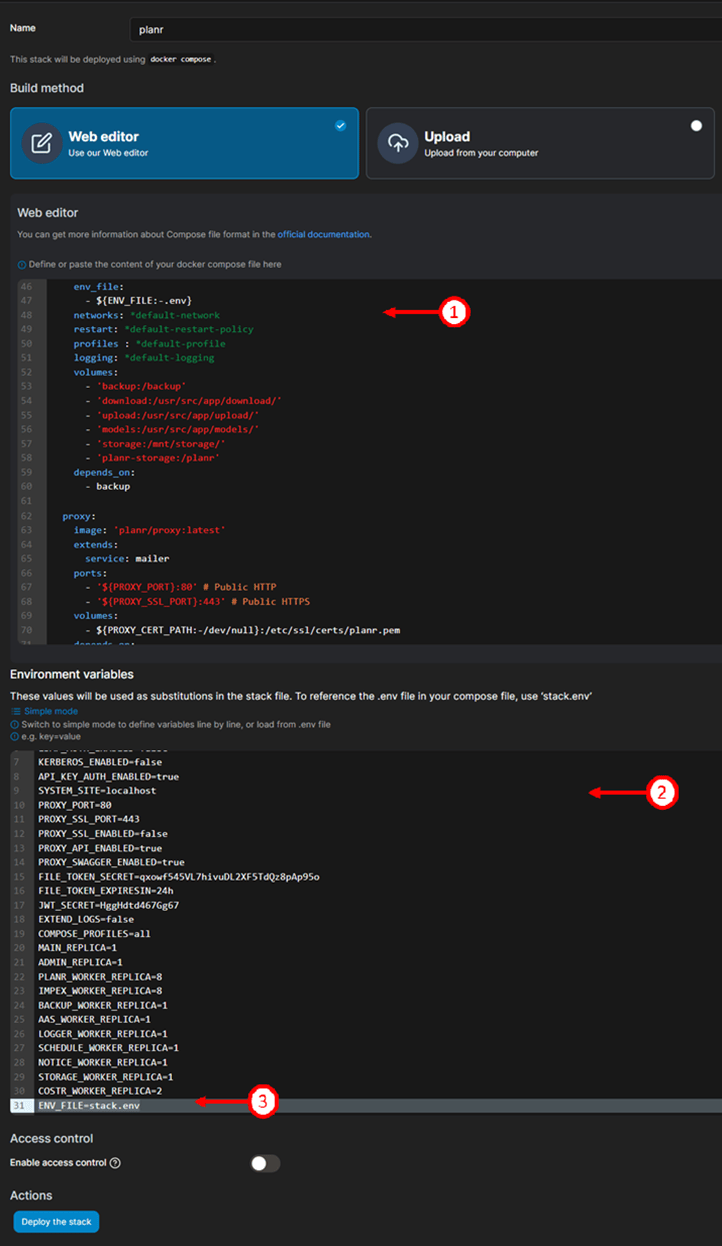Click into the Name field containing planr
Viewport: 722px width, 1246px height.
(x=420, y=29)
